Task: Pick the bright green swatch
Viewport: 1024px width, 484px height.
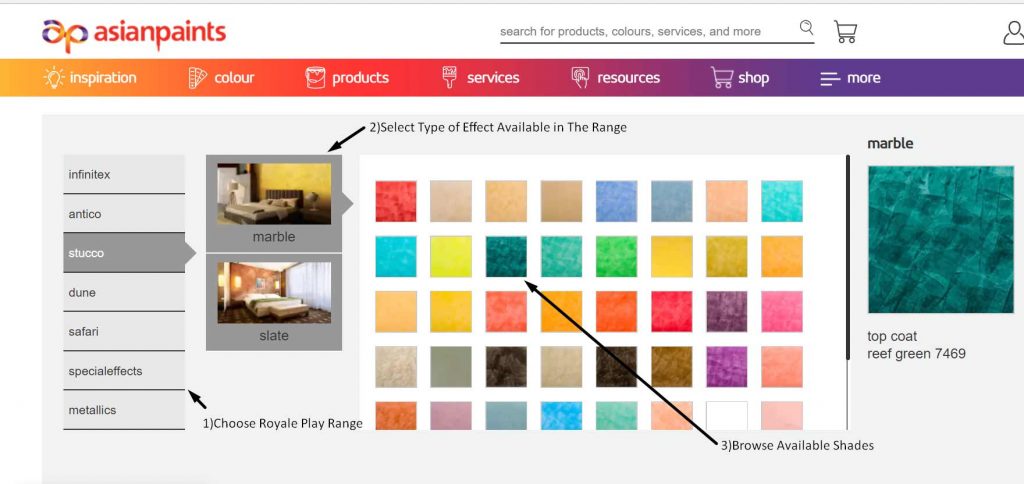Action: coord(616,257)
